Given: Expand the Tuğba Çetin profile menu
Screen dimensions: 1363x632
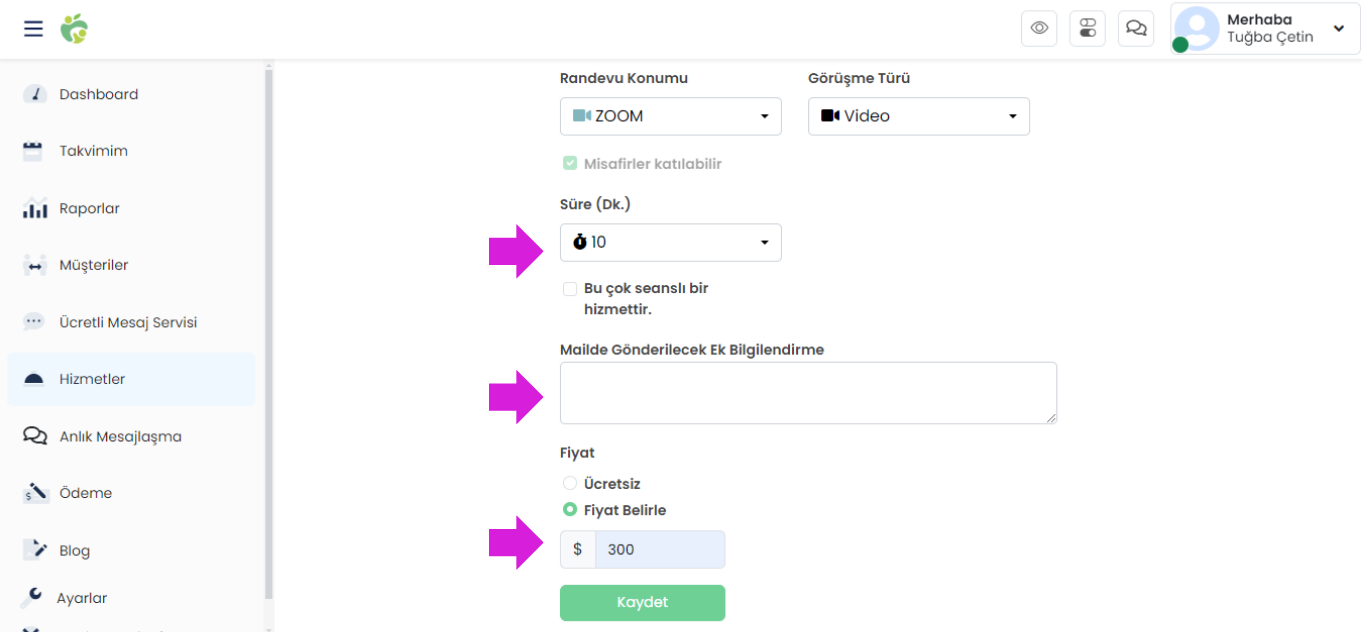Looking at the screenshot, I should point(1265,28).
